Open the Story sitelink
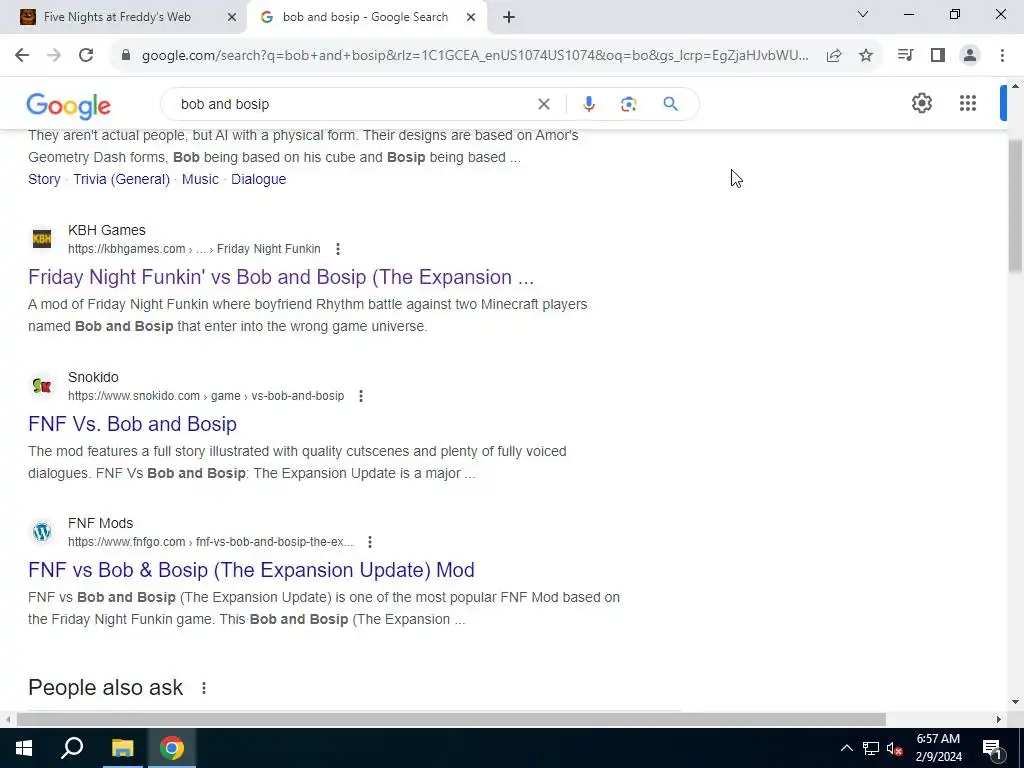Image resolution: width=1024 pixels, height=768 pixels. (44, 180)
